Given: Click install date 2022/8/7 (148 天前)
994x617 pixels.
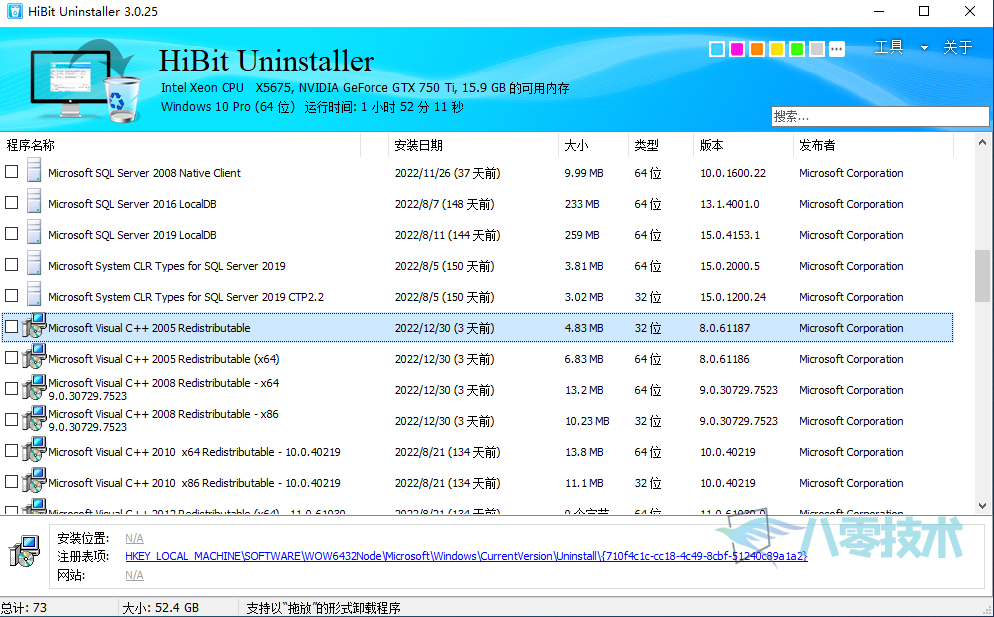Looking at the screenshot, I should coord(444,204).
